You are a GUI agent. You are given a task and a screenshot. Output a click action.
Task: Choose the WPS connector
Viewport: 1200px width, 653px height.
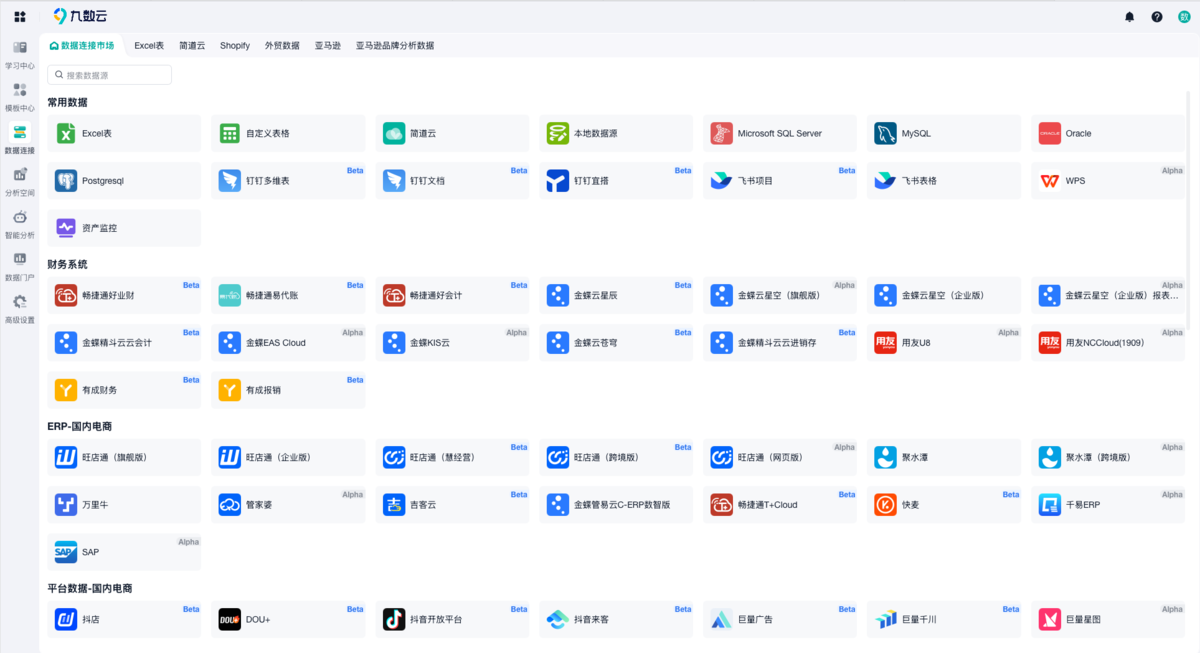pos(1108,181)
